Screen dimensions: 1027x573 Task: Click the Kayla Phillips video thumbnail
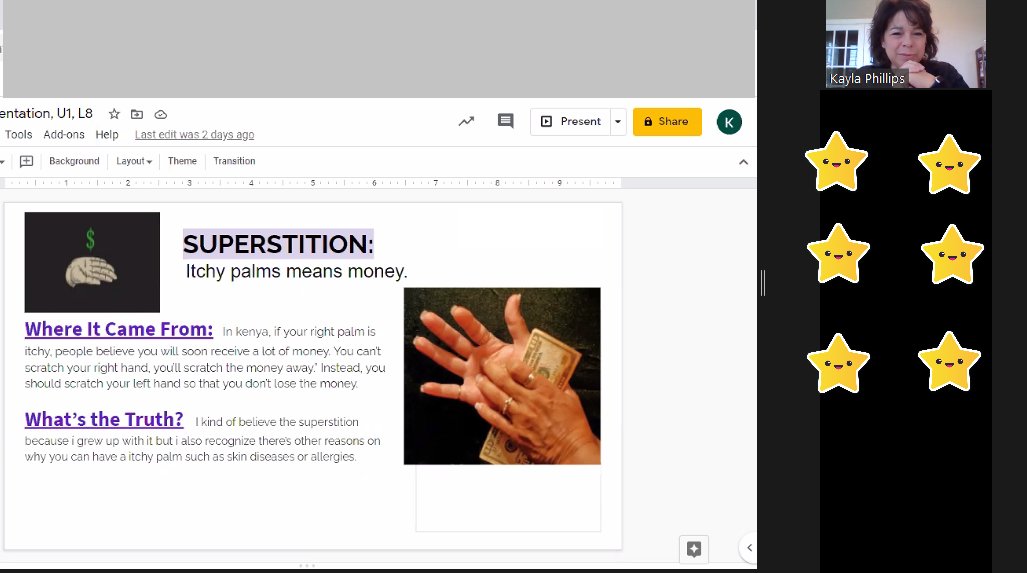click(905, 44)
